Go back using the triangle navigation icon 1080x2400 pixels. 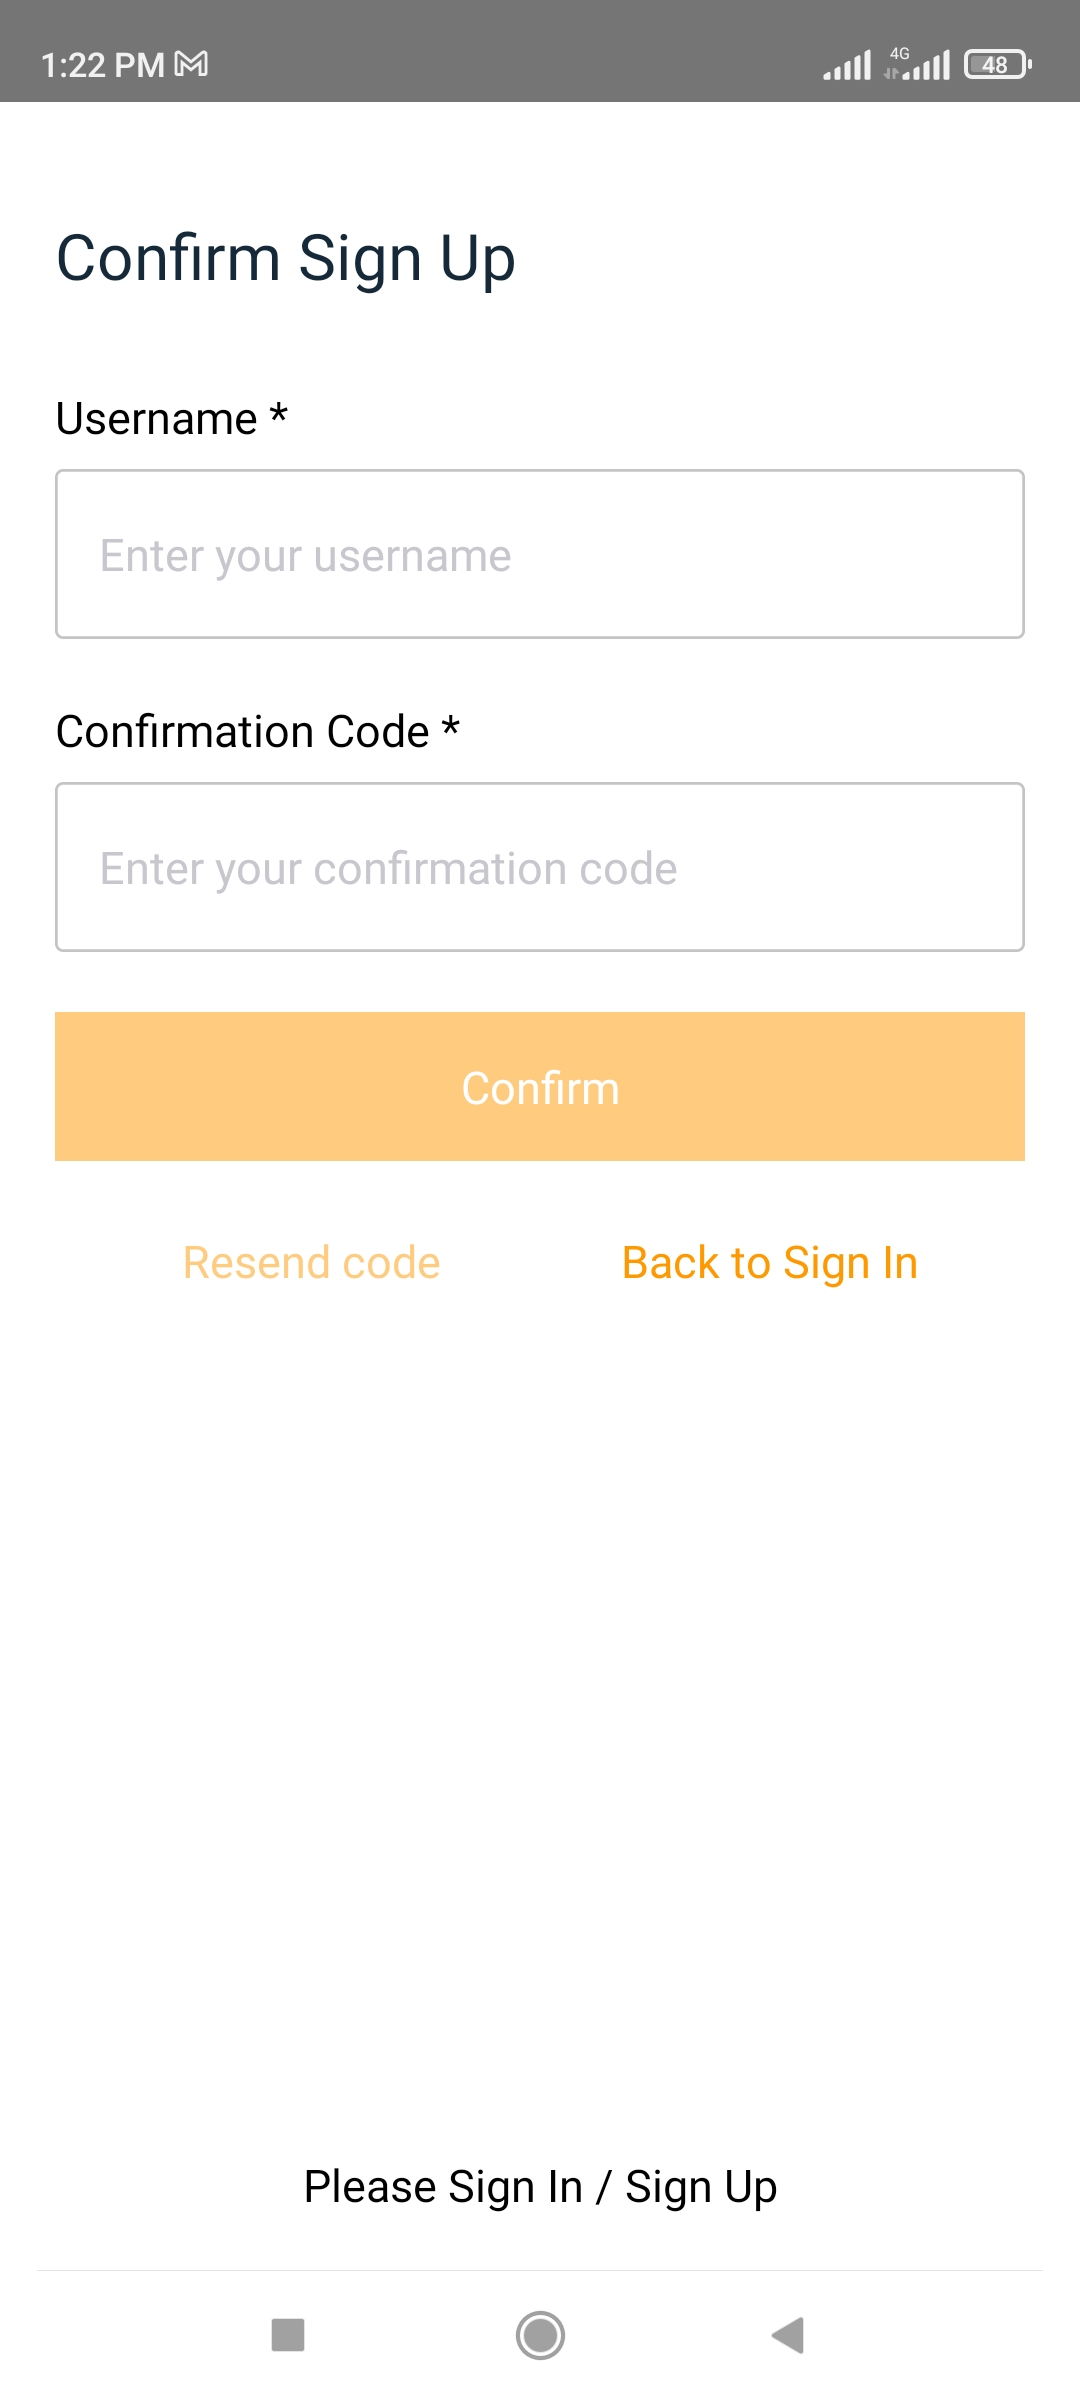pyautogui.click(x=788, y=2335)
